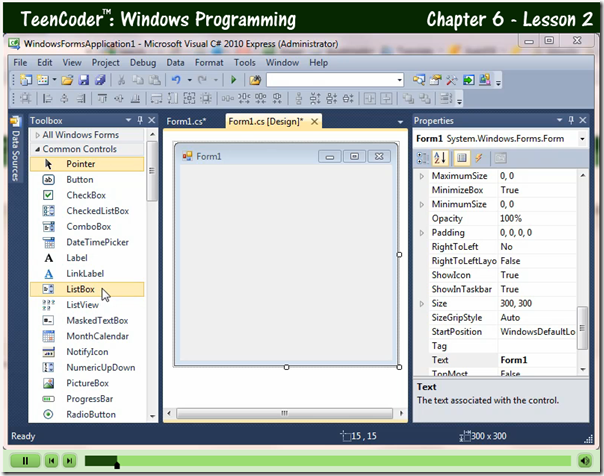Click the New Project toolbar icon
Screen dimensions: 604x476
26,80
